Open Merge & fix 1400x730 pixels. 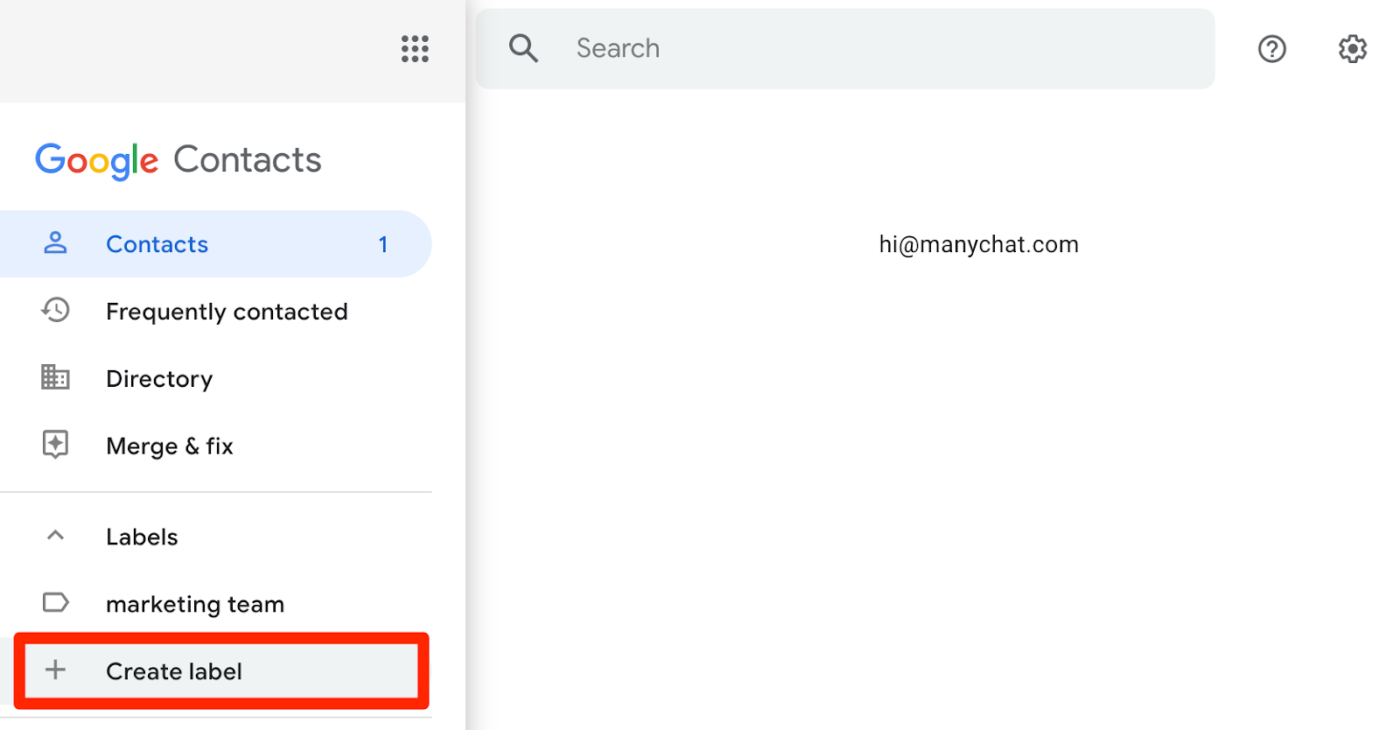pyautogui.click(x=216, y=445)
